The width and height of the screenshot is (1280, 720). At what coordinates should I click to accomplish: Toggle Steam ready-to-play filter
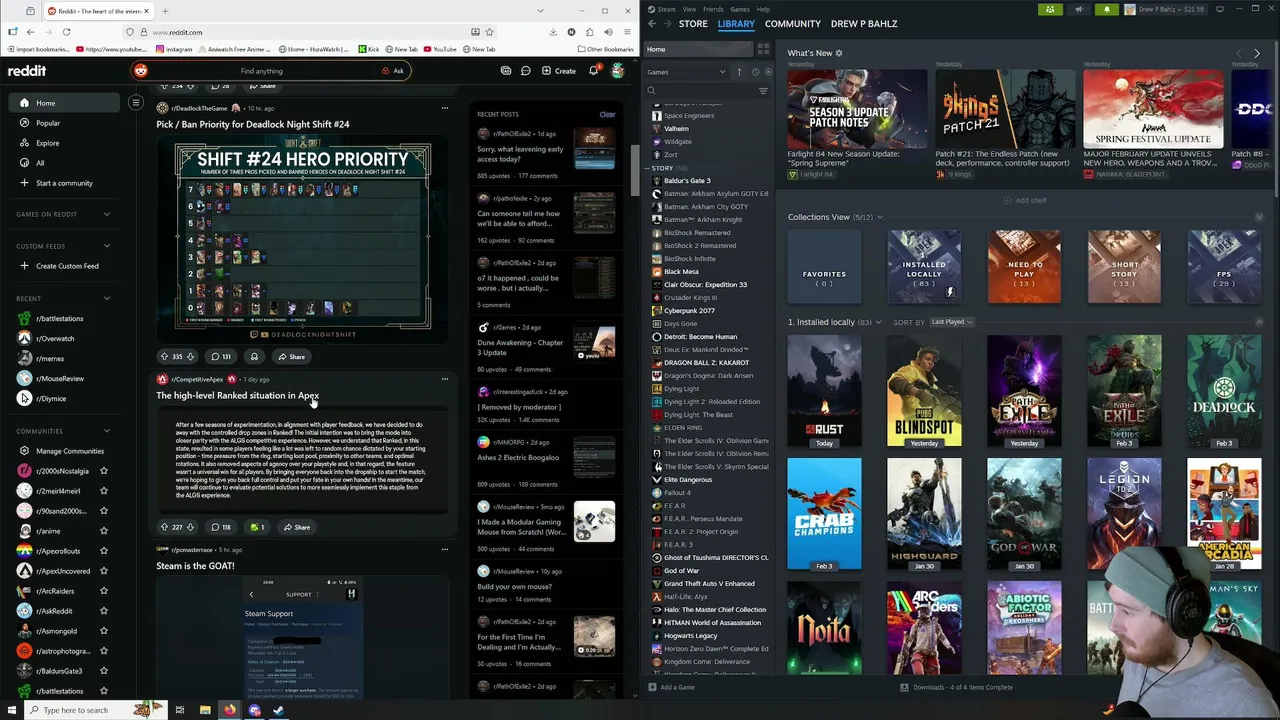click(x=767, y=72)
